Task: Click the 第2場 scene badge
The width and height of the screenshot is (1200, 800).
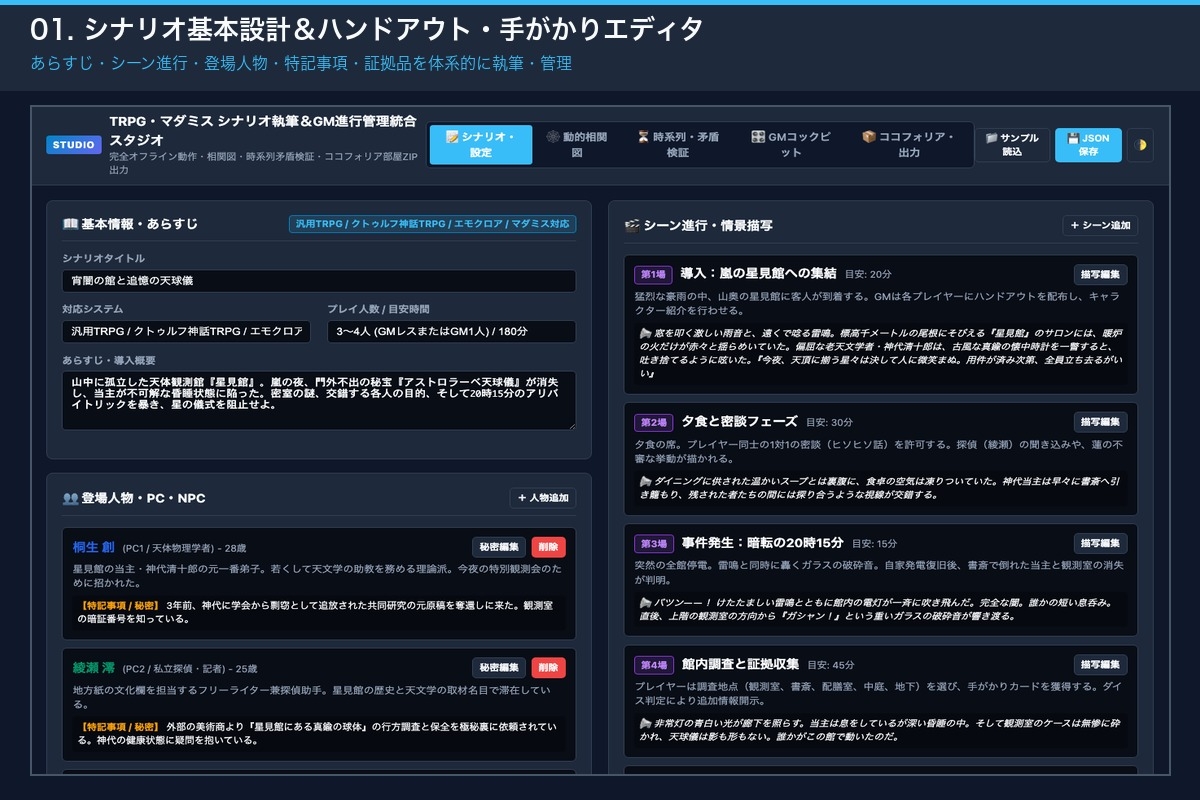Action: [653, 422]
